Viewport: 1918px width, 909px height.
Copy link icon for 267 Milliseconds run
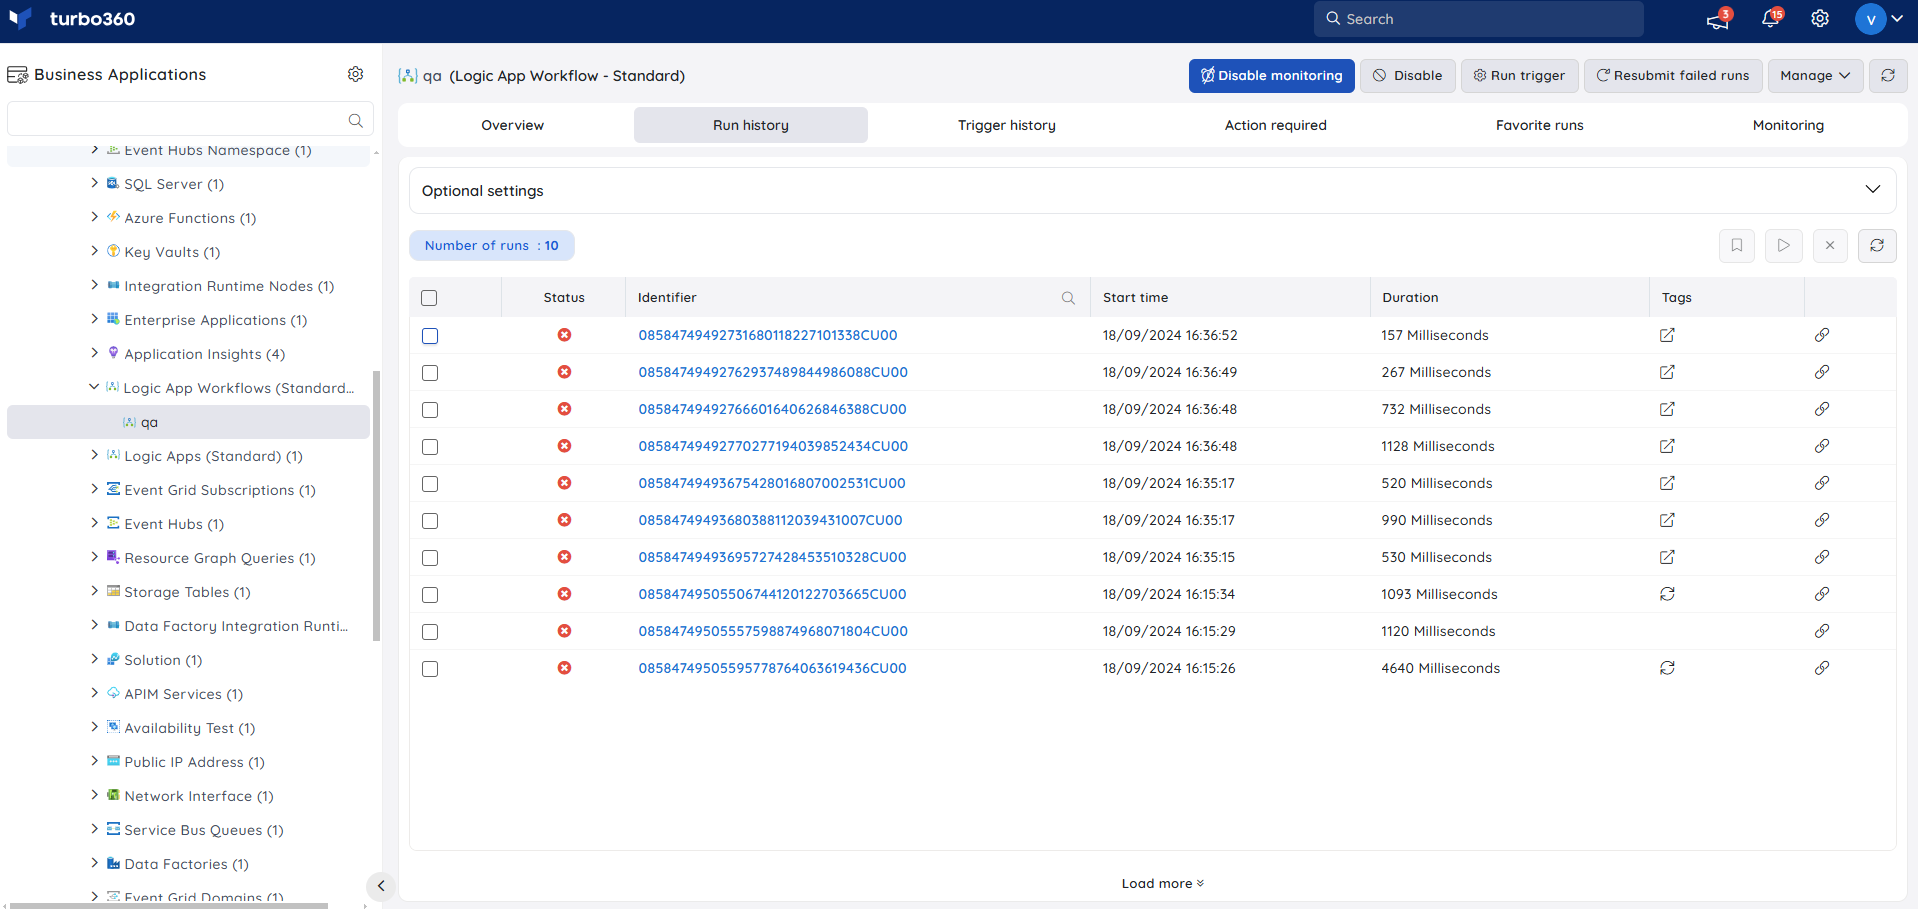[x=1822, y=372]
